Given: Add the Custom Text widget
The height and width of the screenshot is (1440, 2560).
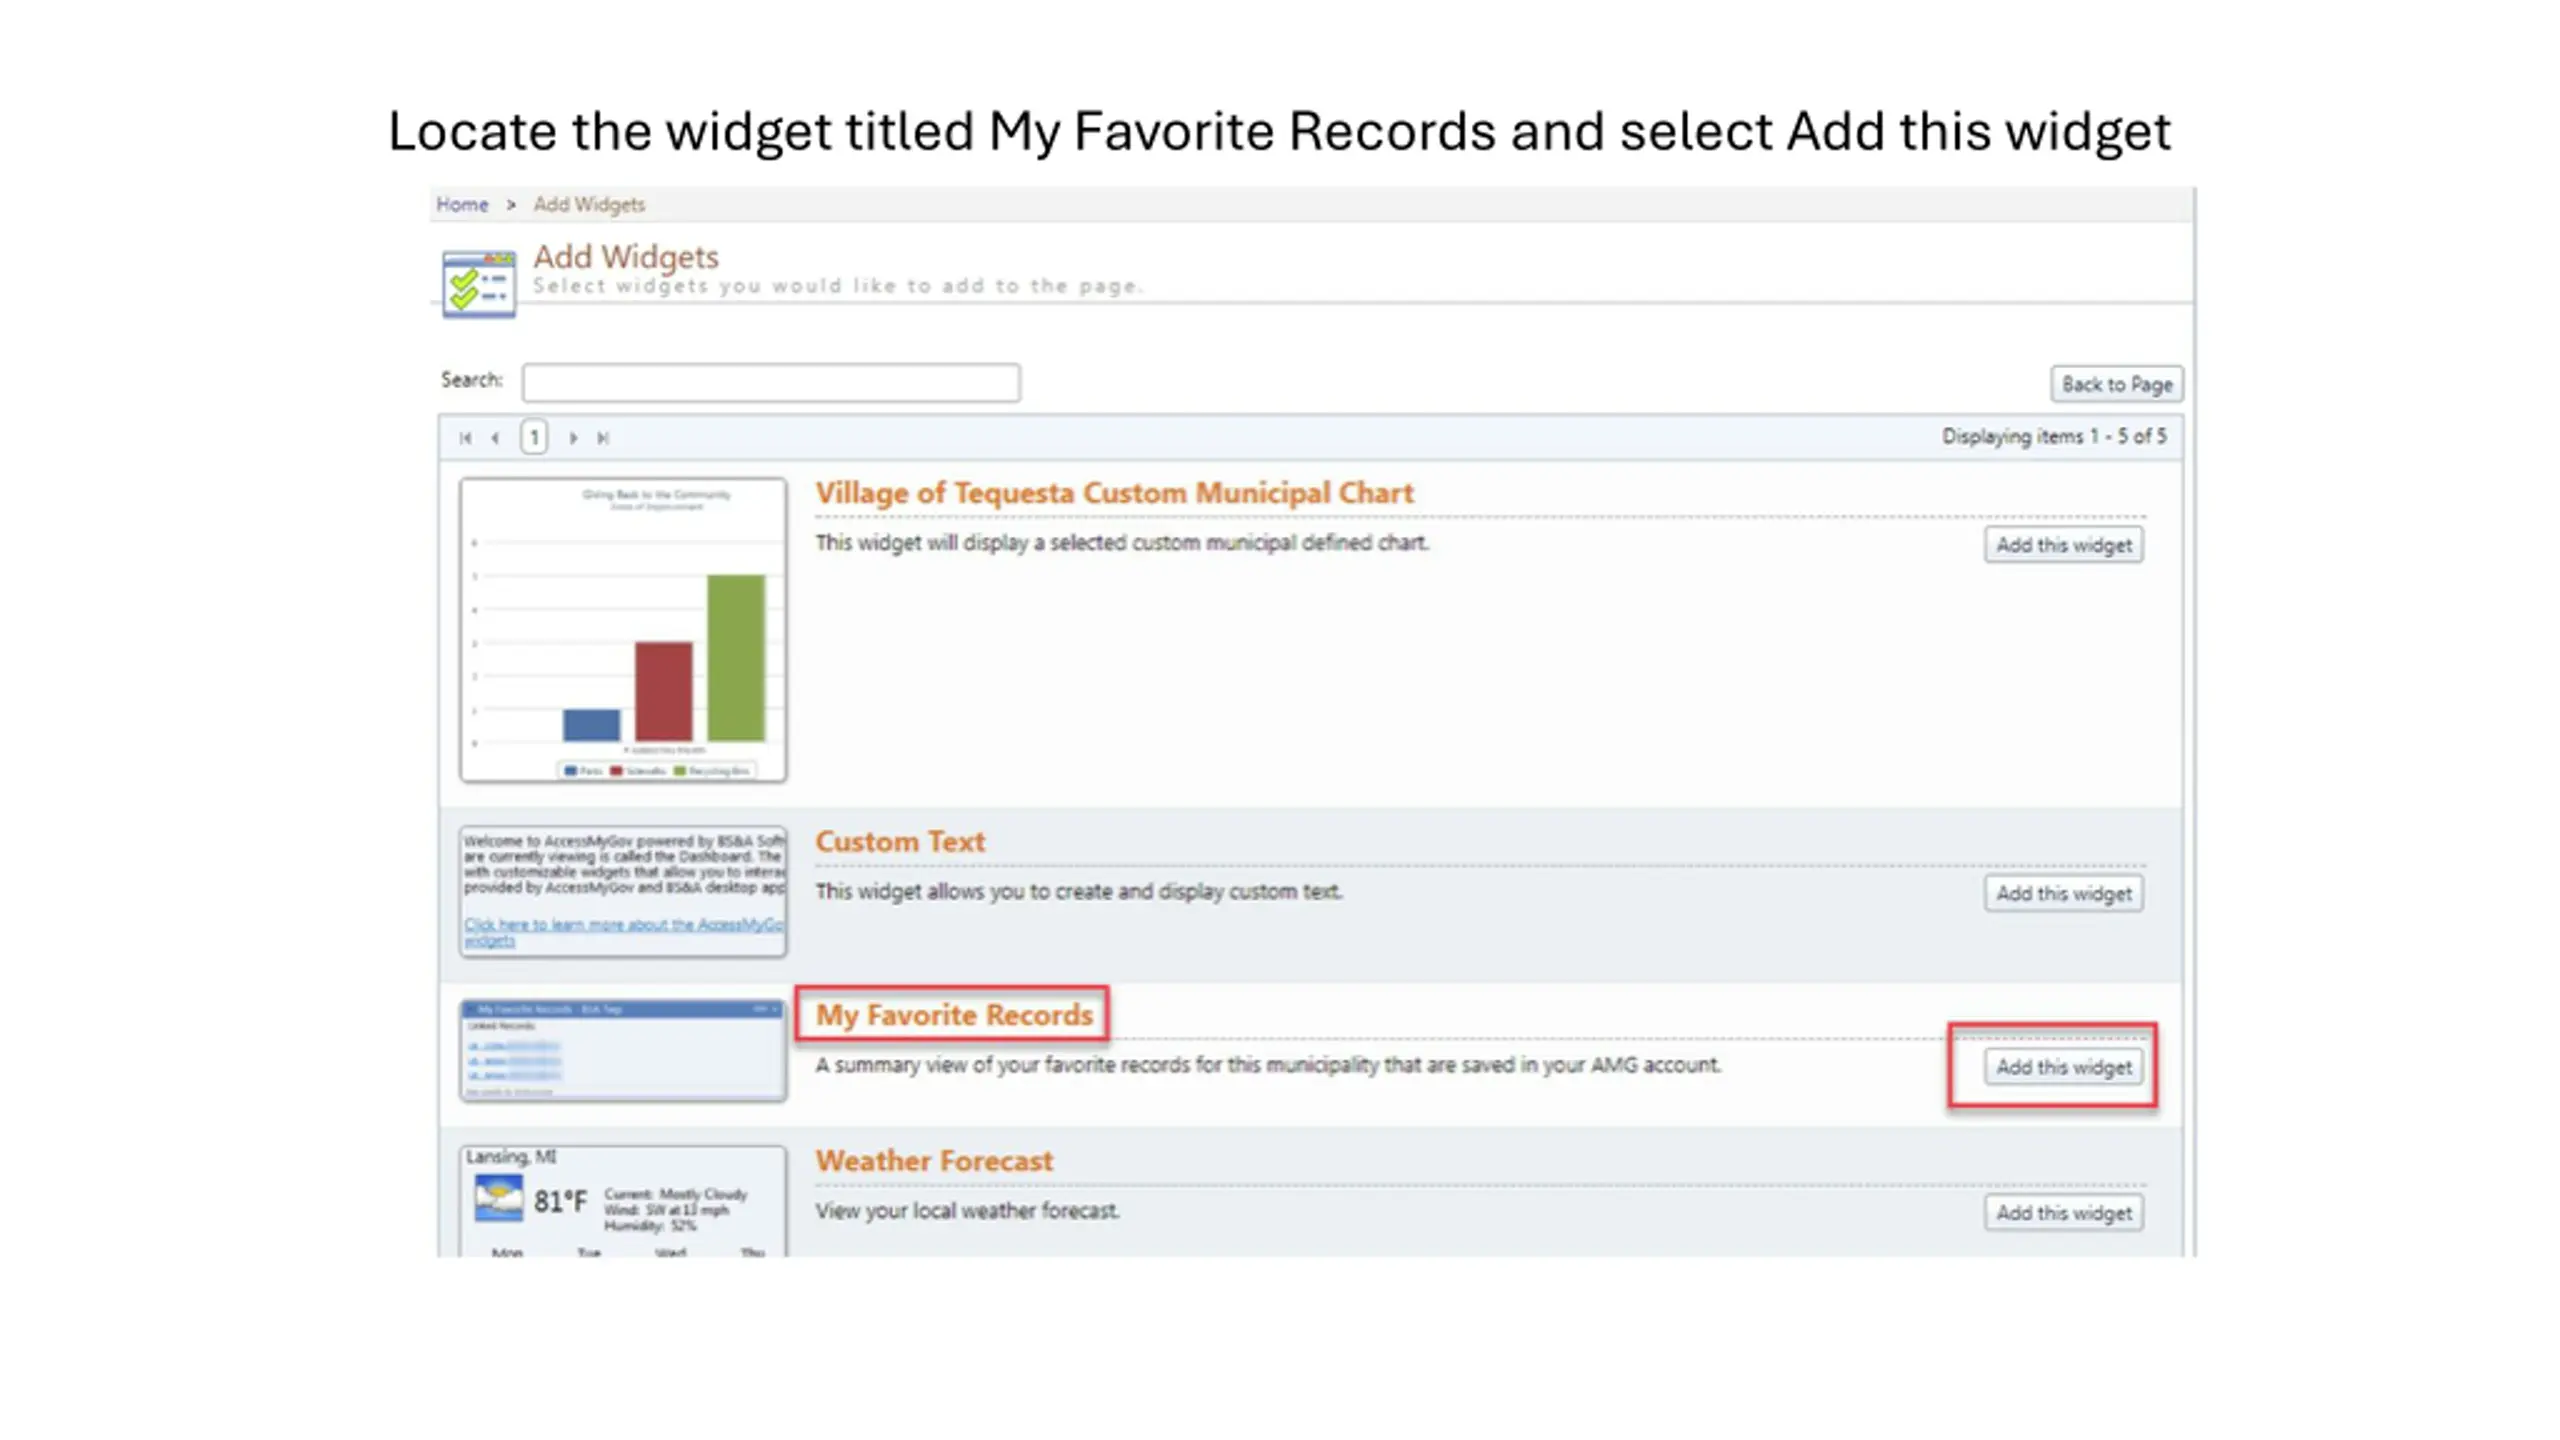Looking at the screenshot, I should [2064, 893].
